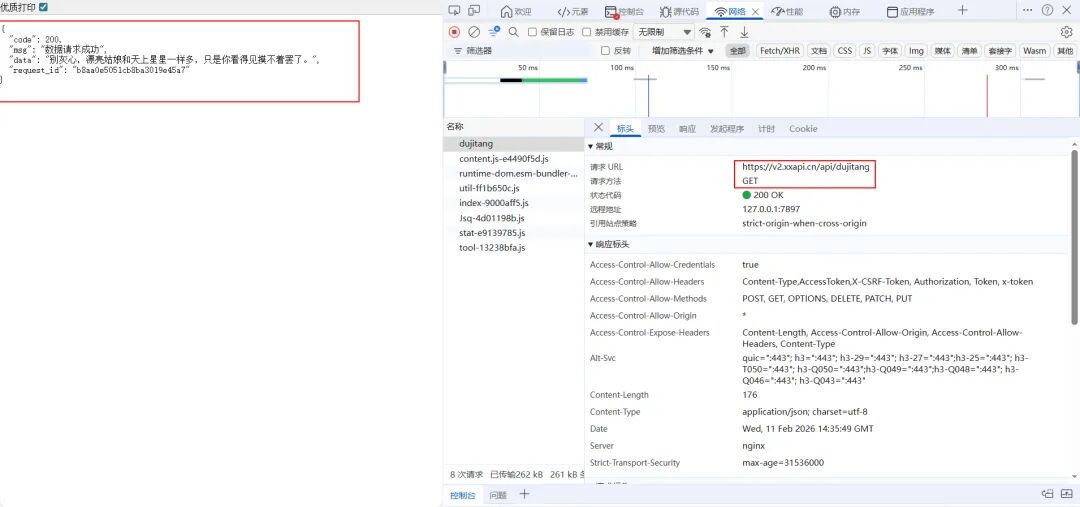Switch to the 源代码 sources tab
The image size is (1080, 507).
coord(678,11)
